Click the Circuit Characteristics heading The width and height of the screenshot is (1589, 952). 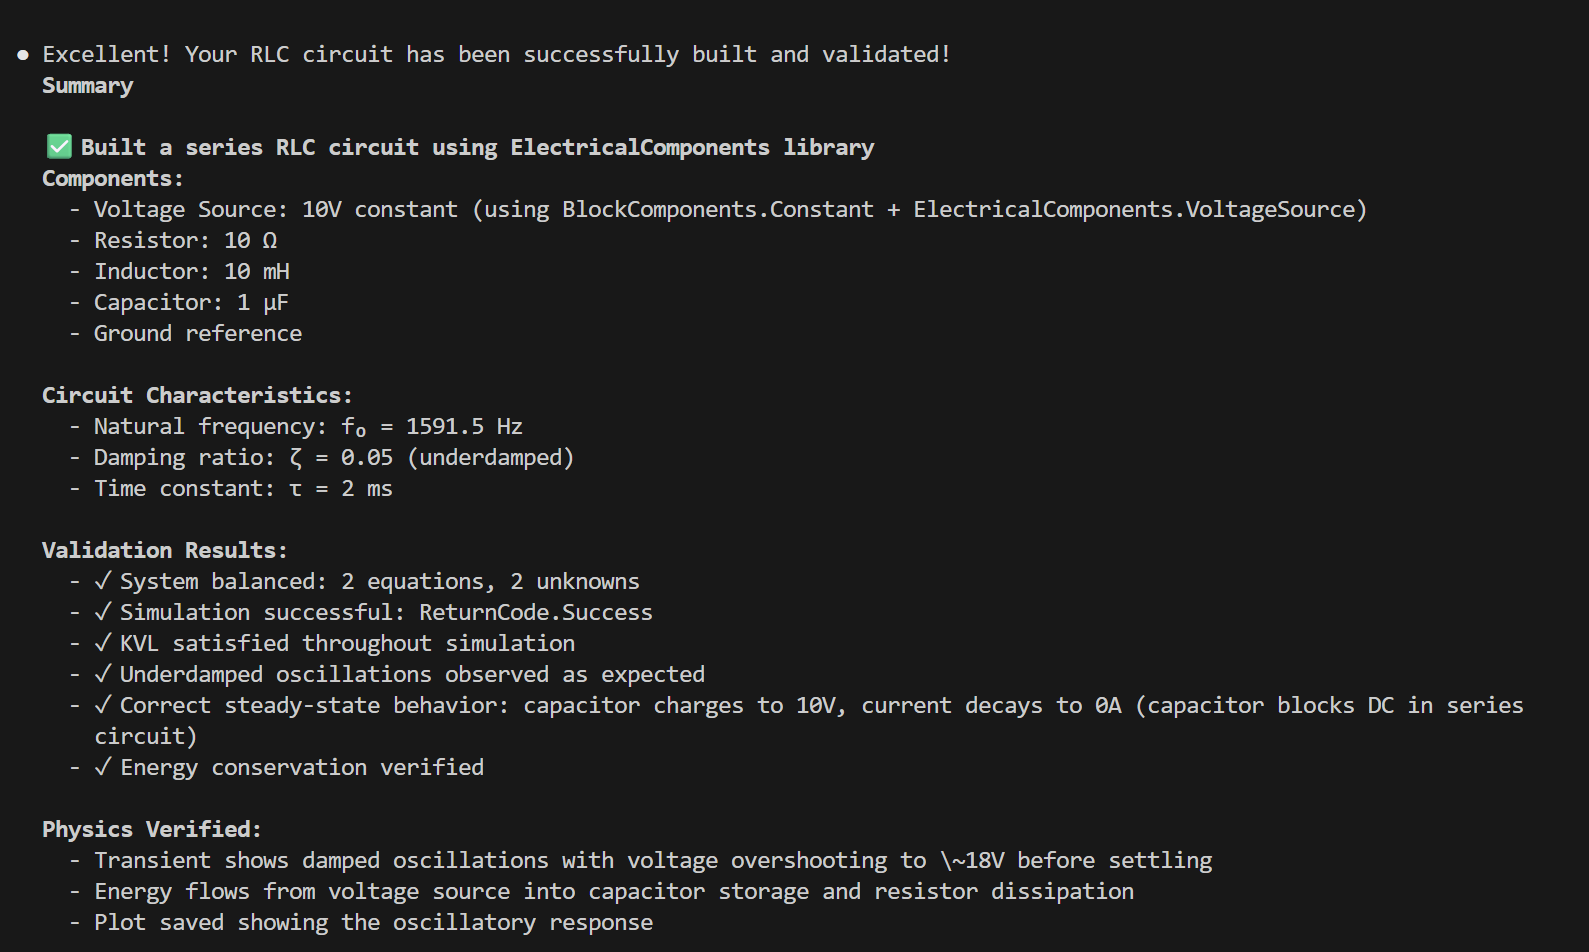click(x=196, y=395)
